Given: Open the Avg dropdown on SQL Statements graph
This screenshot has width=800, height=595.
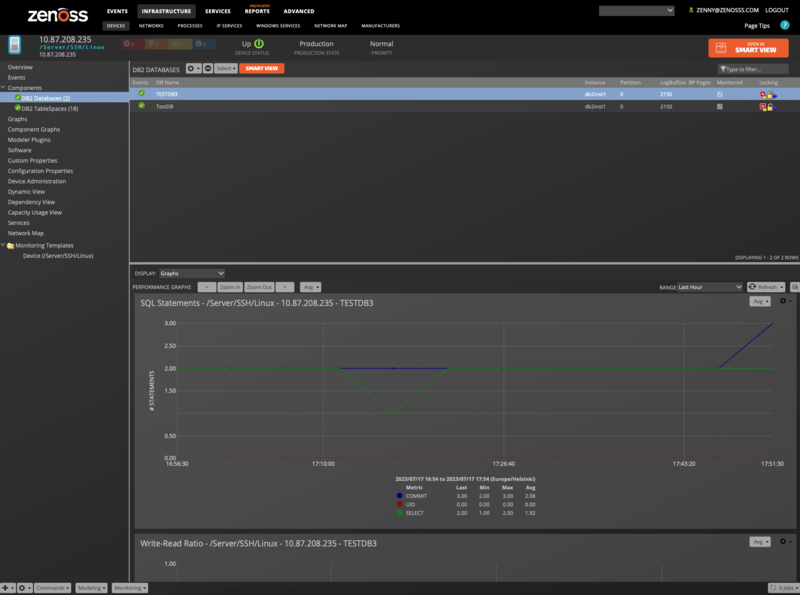Looking at the screenshot, I should [760, 302].
